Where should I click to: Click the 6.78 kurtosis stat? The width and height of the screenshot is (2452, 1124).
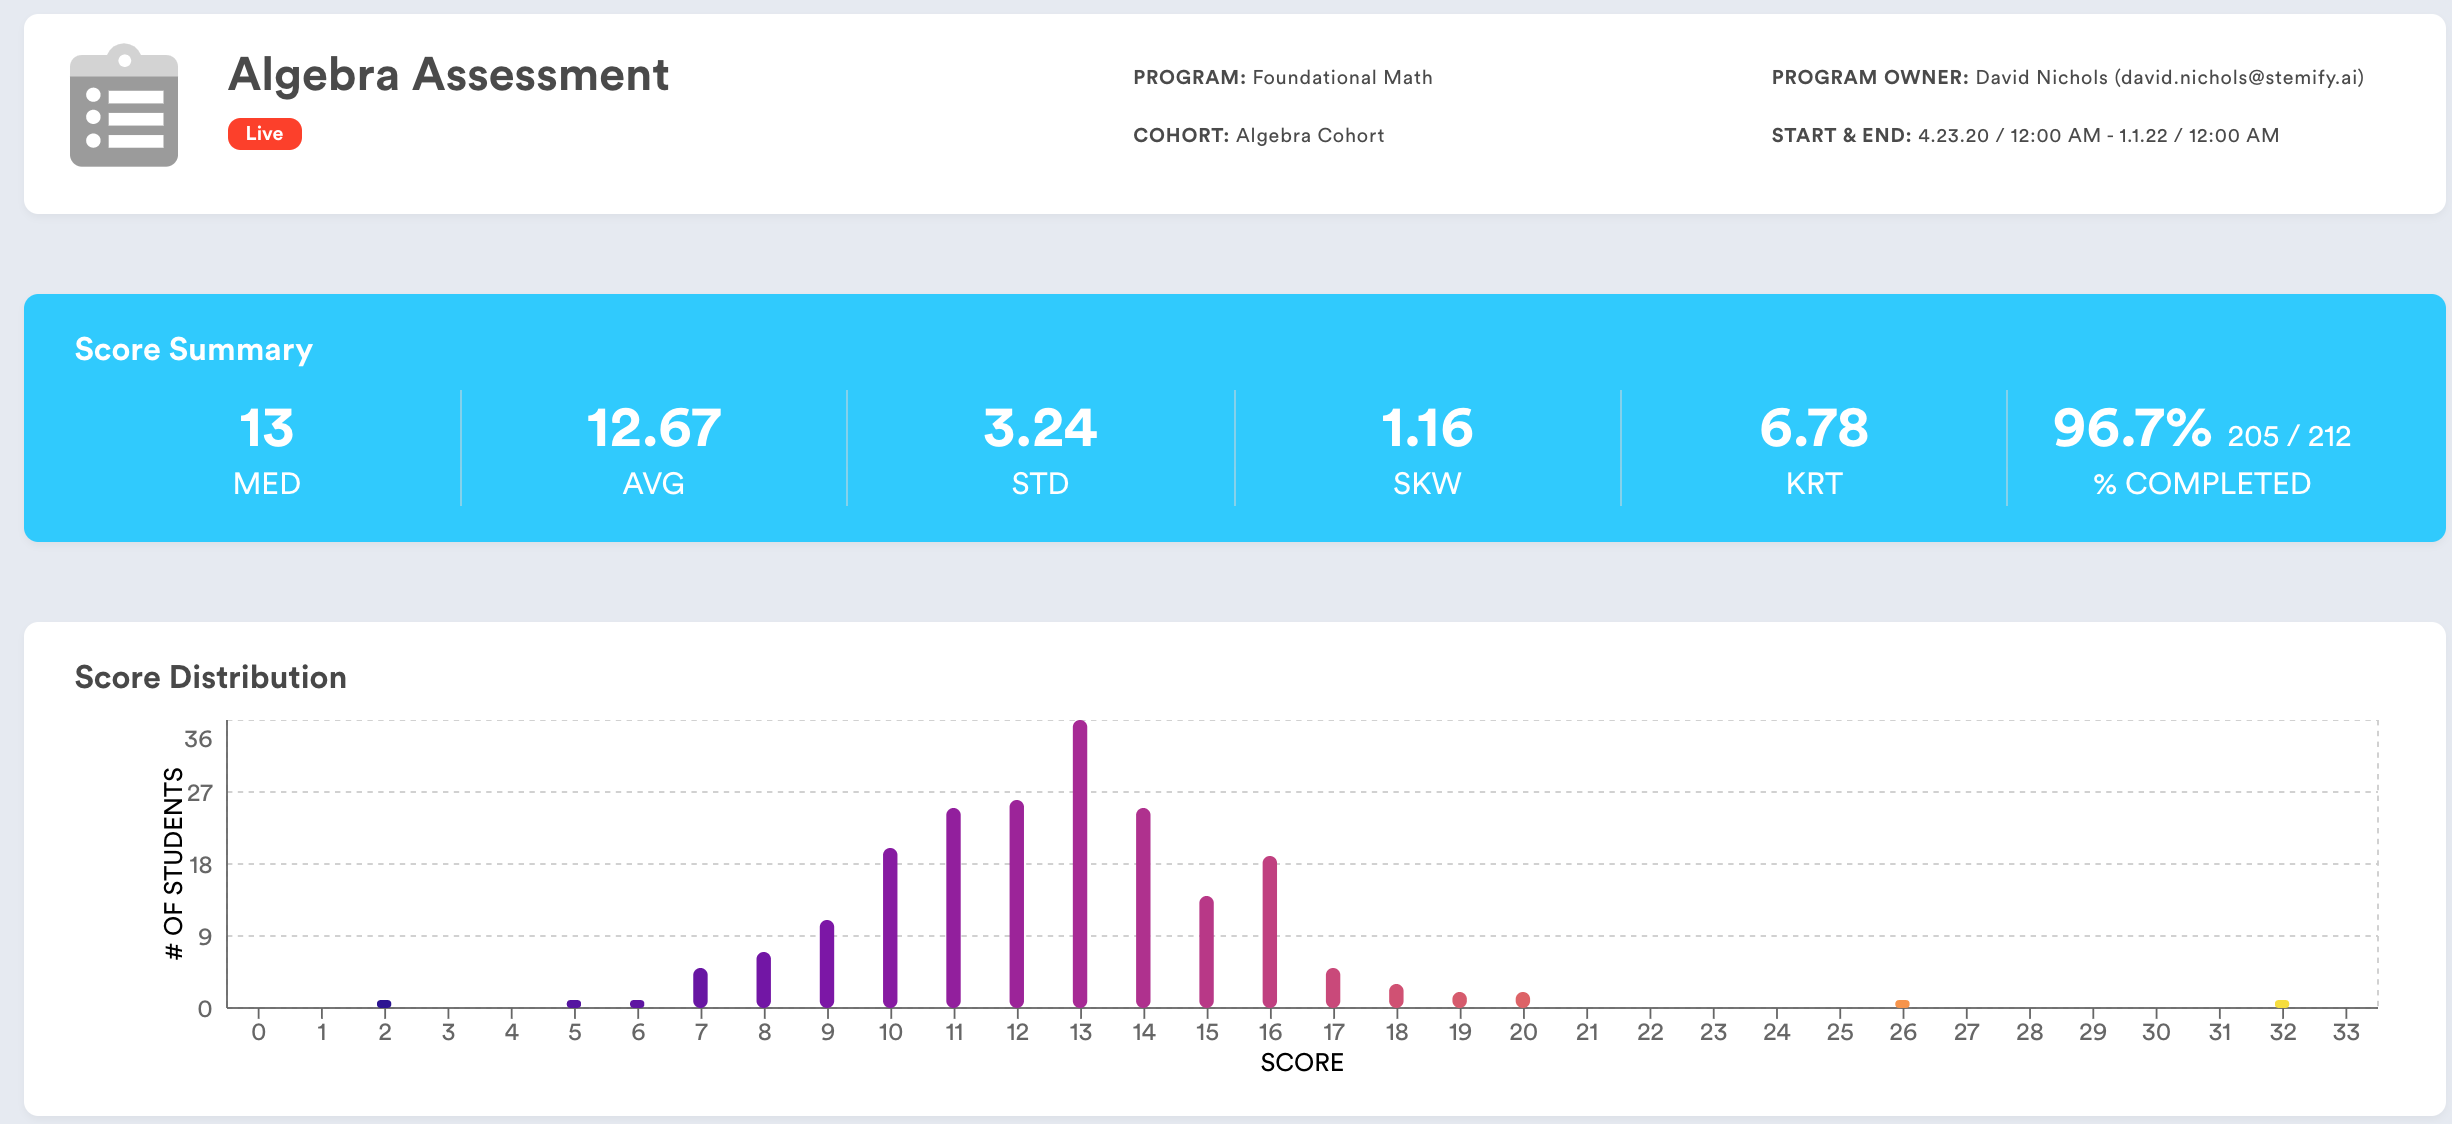click(x=1813, y=429)
